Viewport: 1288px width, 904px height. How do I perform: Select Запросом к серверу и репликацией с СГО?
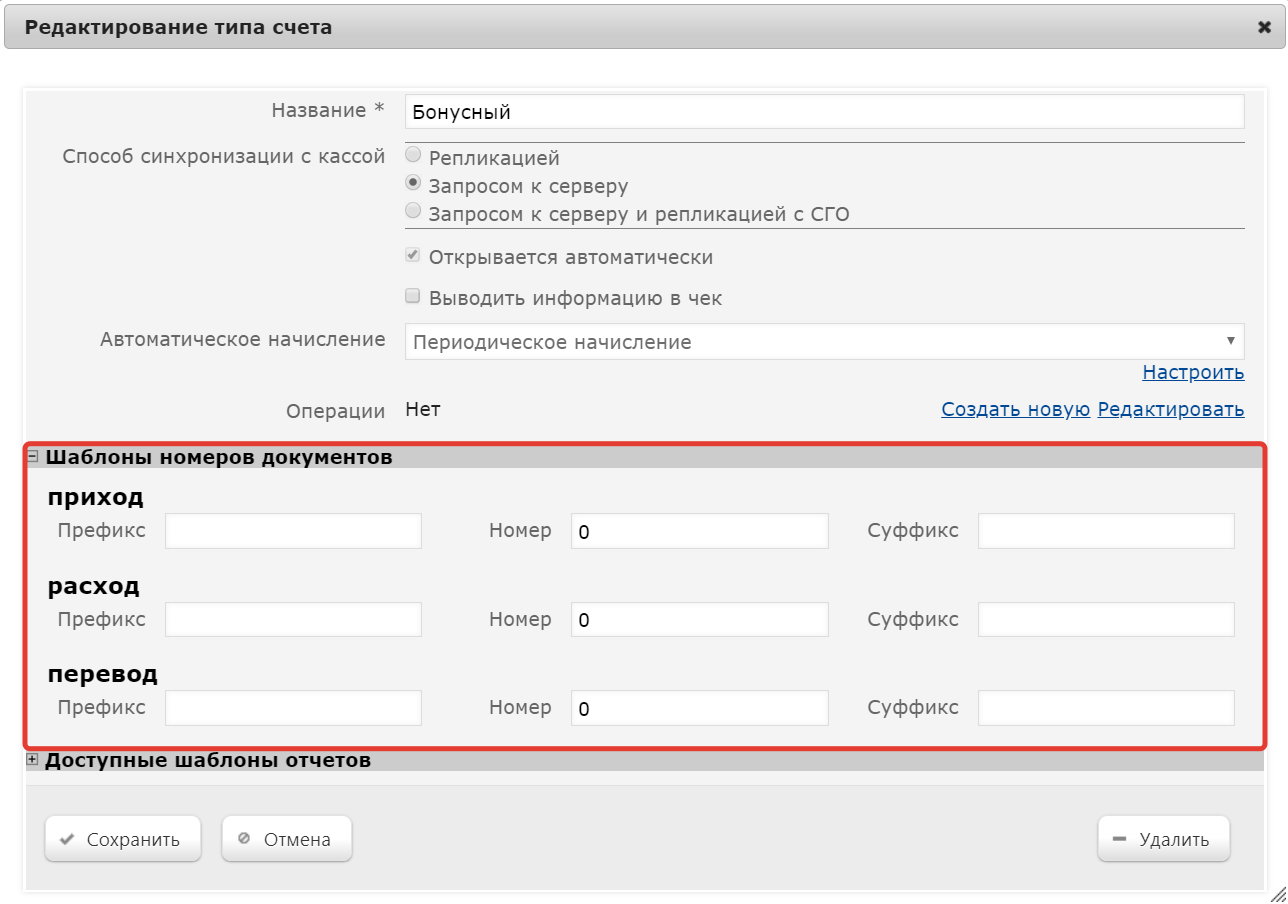click(x=413, y=211)
